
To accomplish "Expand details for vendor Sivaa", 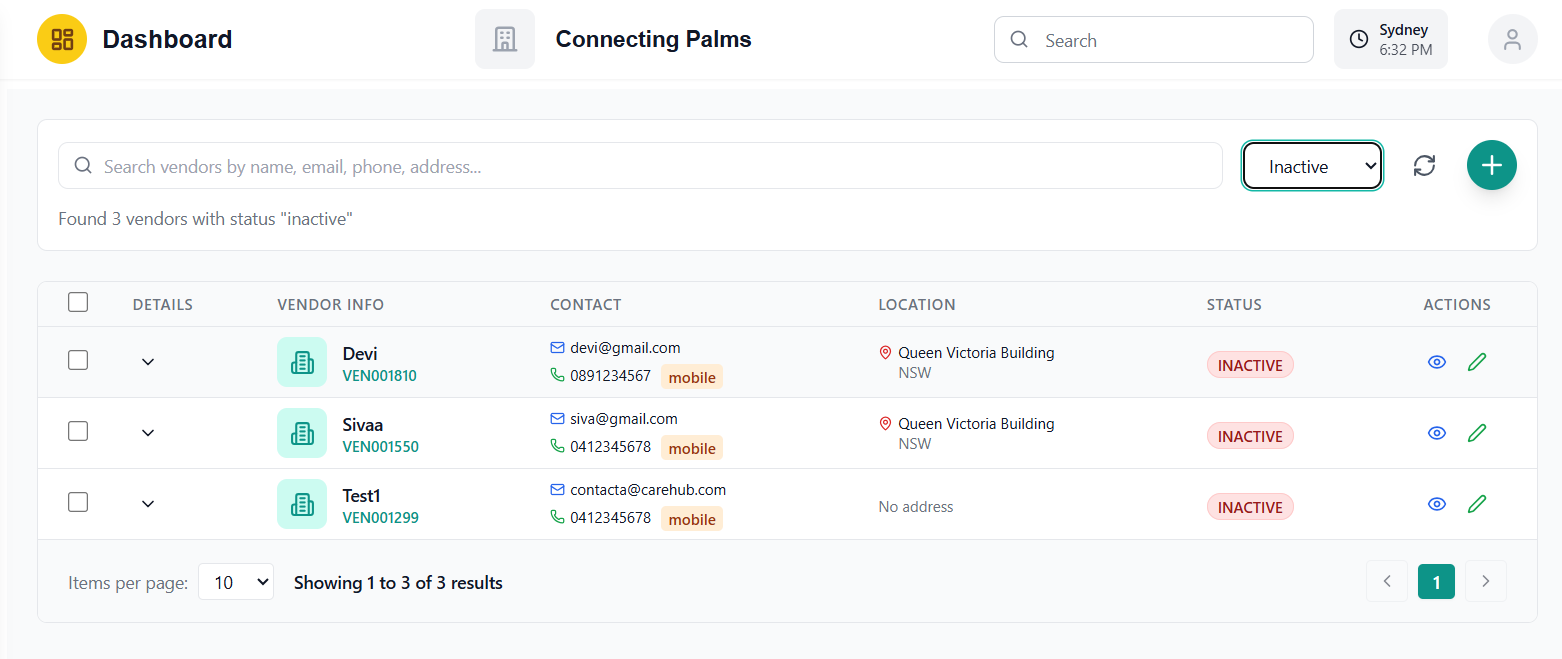I will 147,433.
